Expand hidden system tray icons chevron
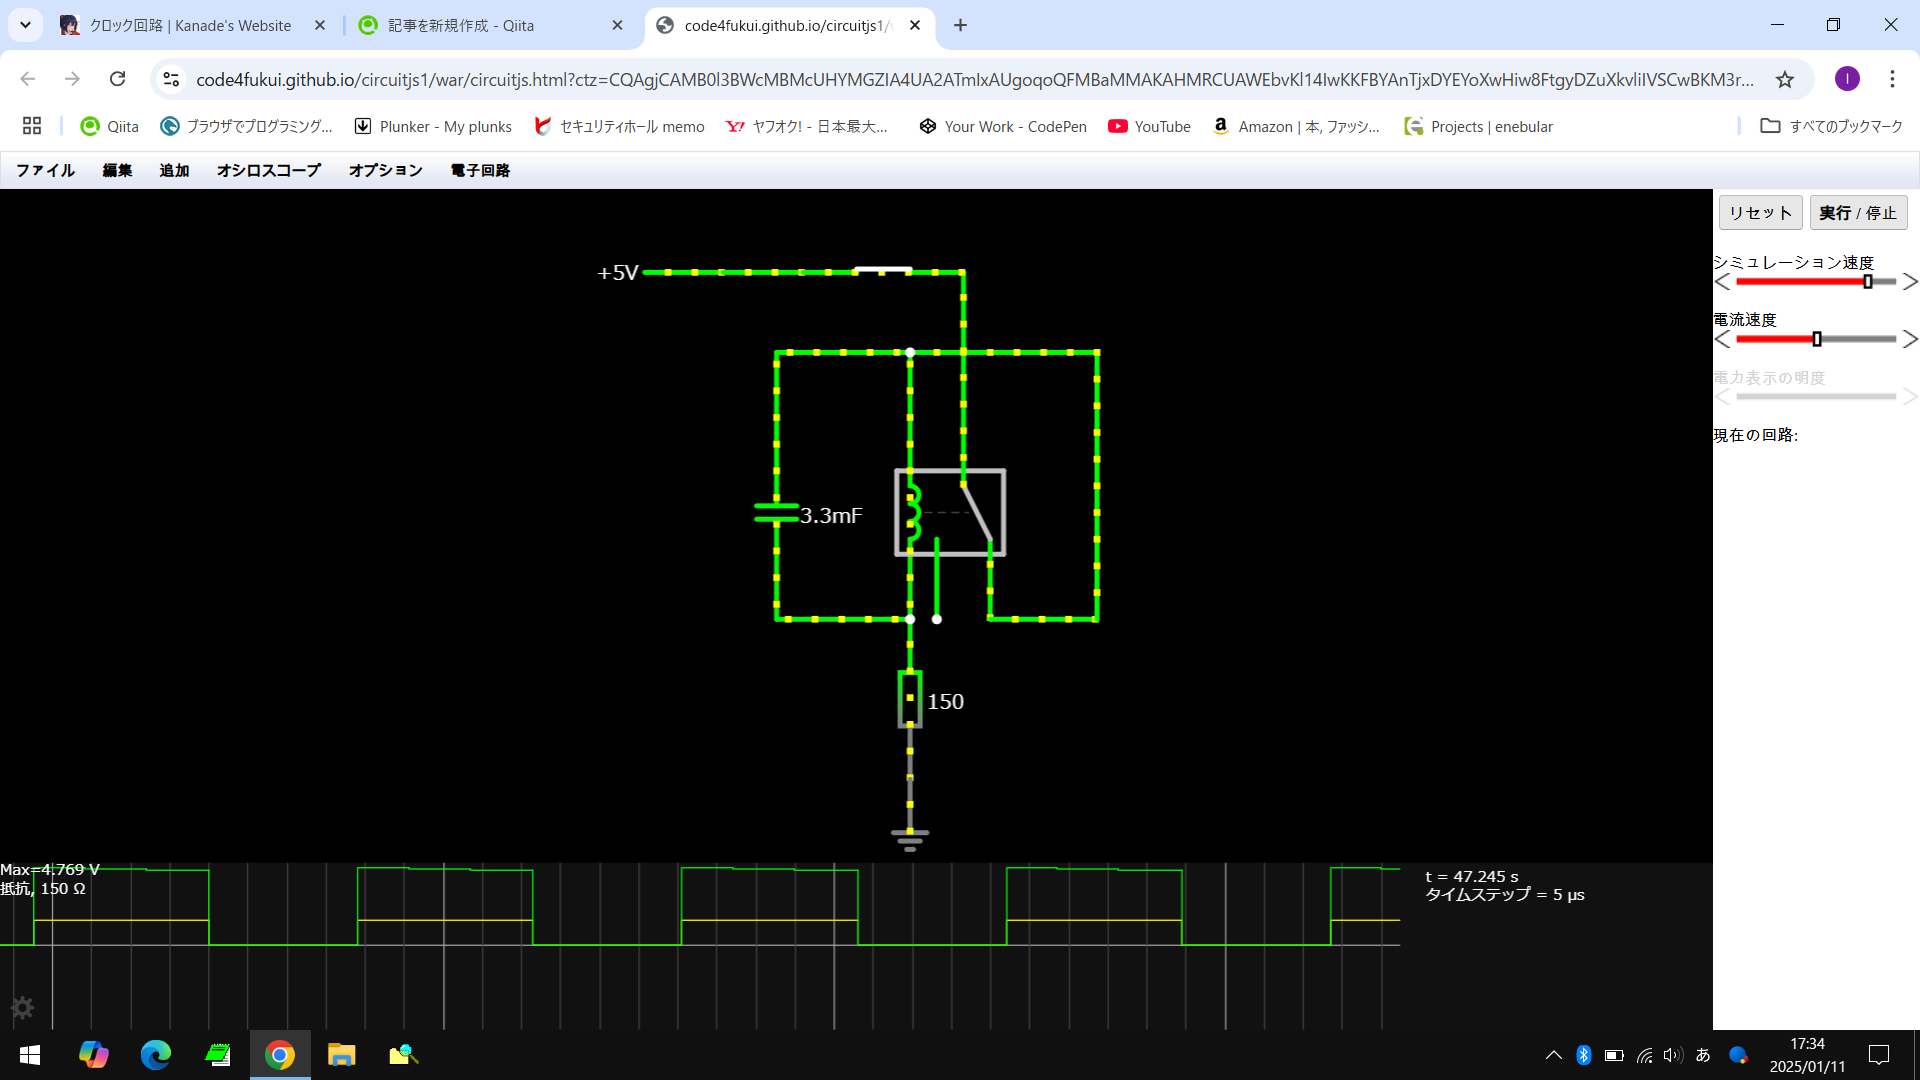Image resolution: width=1920 pixels, height=1080 pixels. (1553, 1055)
